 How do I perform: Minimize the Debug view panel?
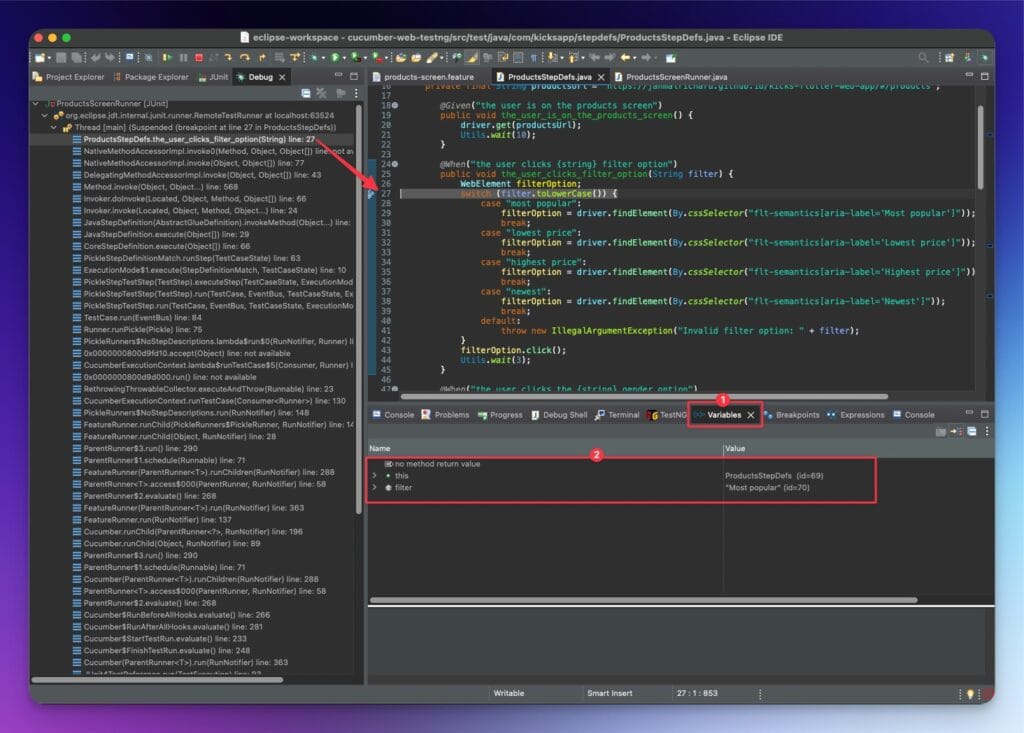[338, 76]
